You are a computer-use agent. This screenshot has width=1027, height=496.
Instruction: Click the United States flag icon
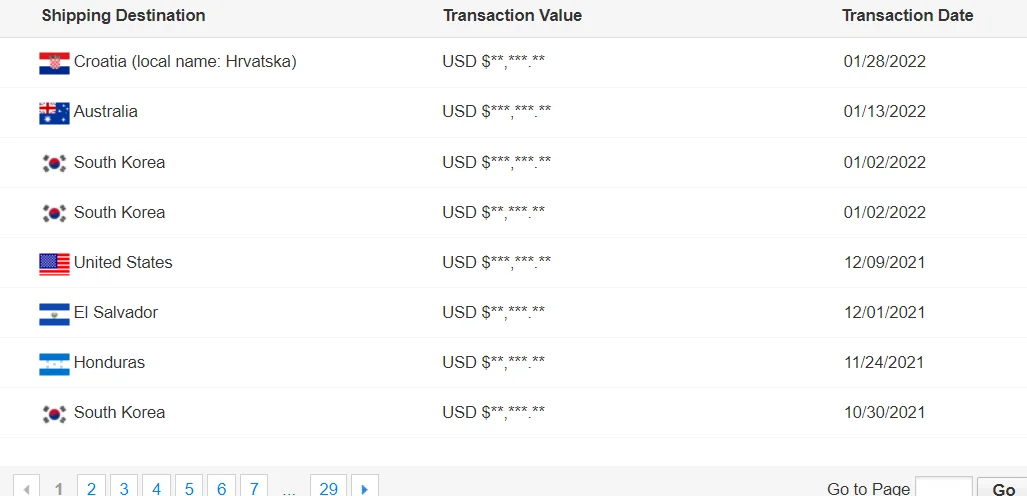(x=54, y=263)
